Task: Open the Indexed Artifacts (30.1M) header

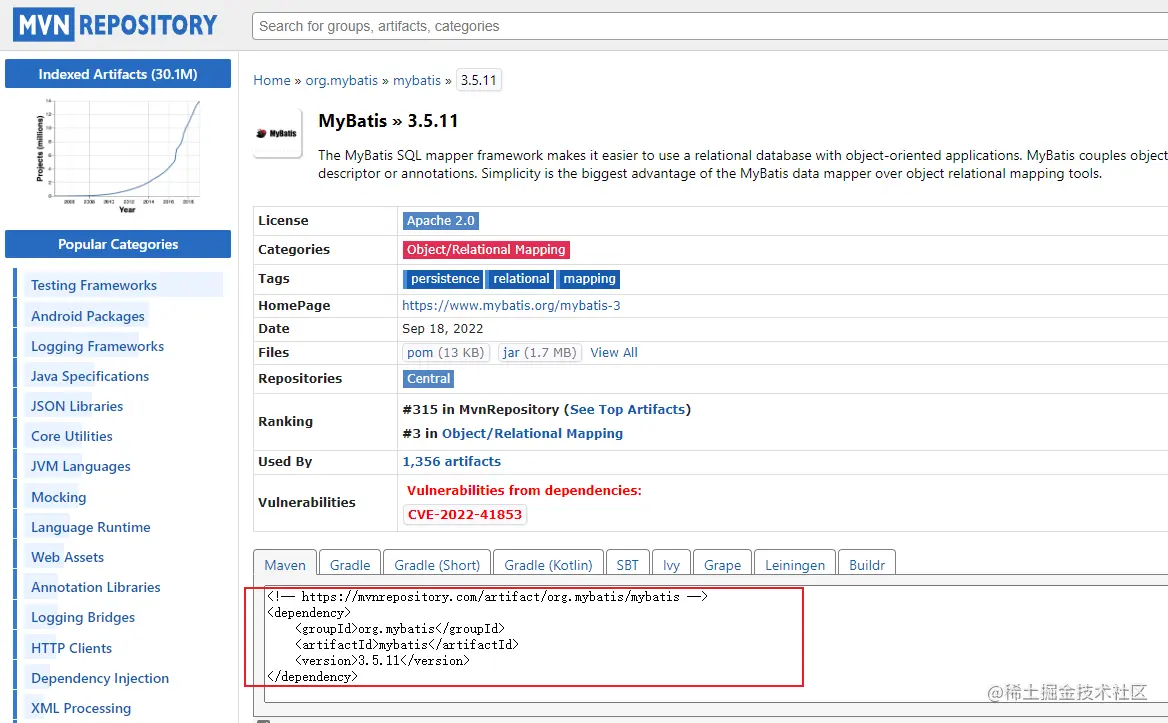Action: coord(118,74)
